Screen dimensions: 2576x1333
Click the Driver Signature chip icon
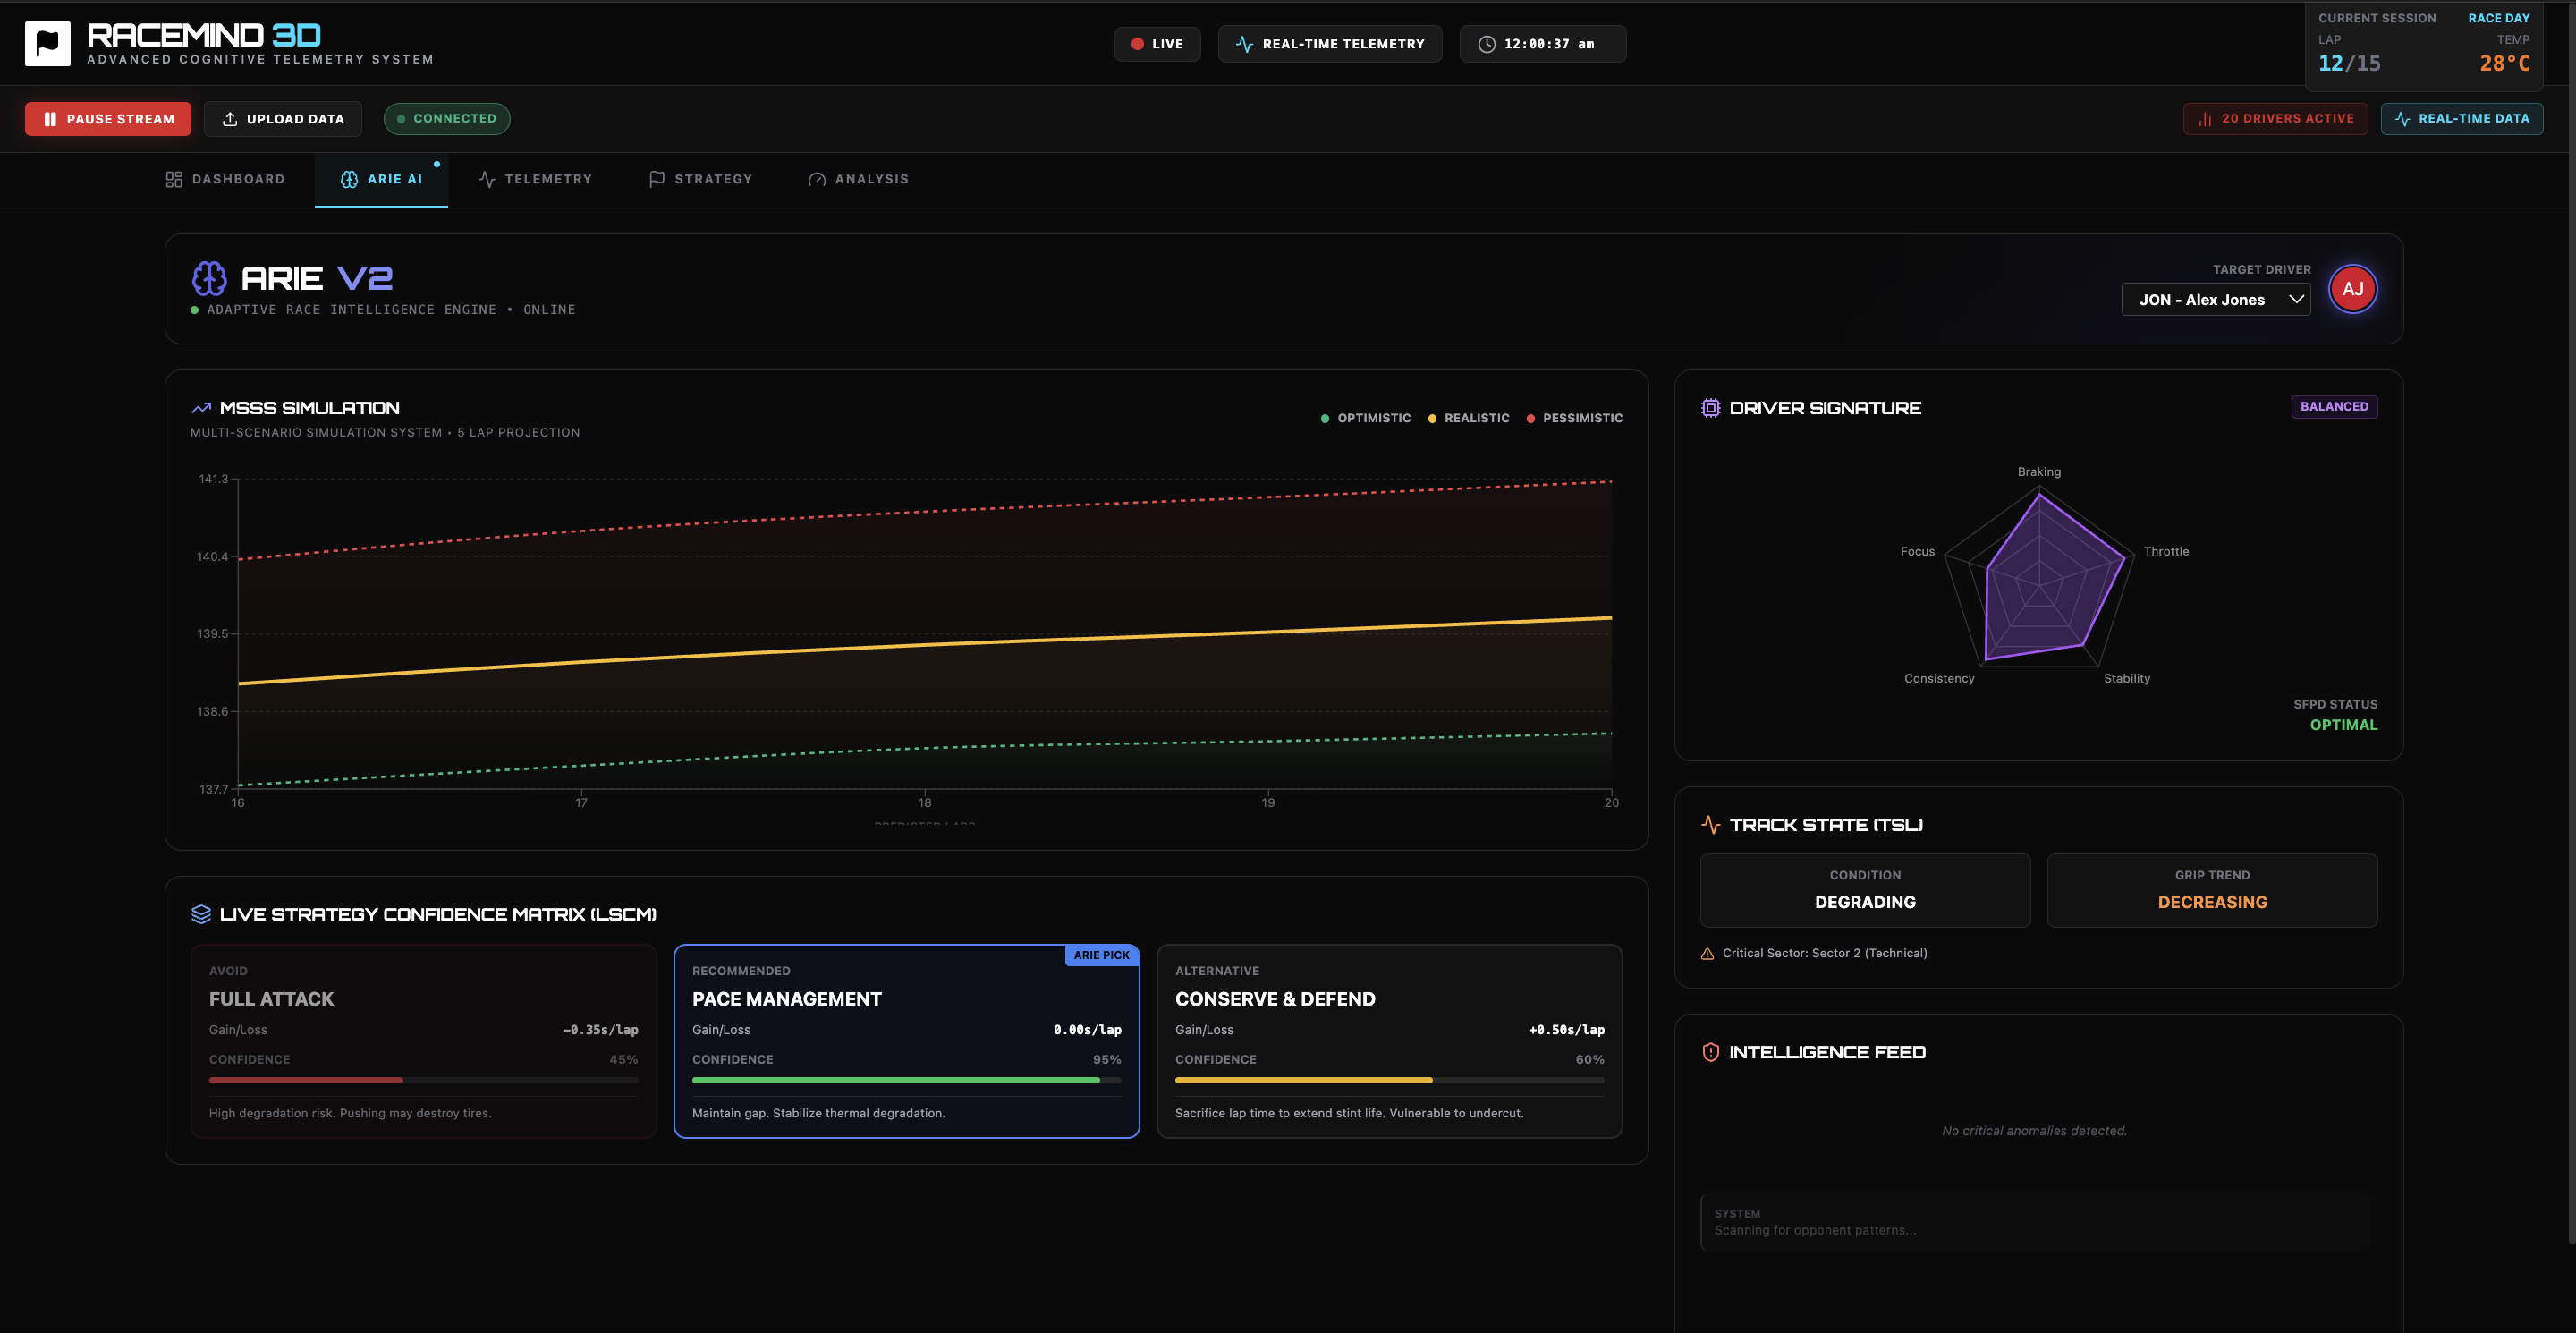coord(1710,408)
